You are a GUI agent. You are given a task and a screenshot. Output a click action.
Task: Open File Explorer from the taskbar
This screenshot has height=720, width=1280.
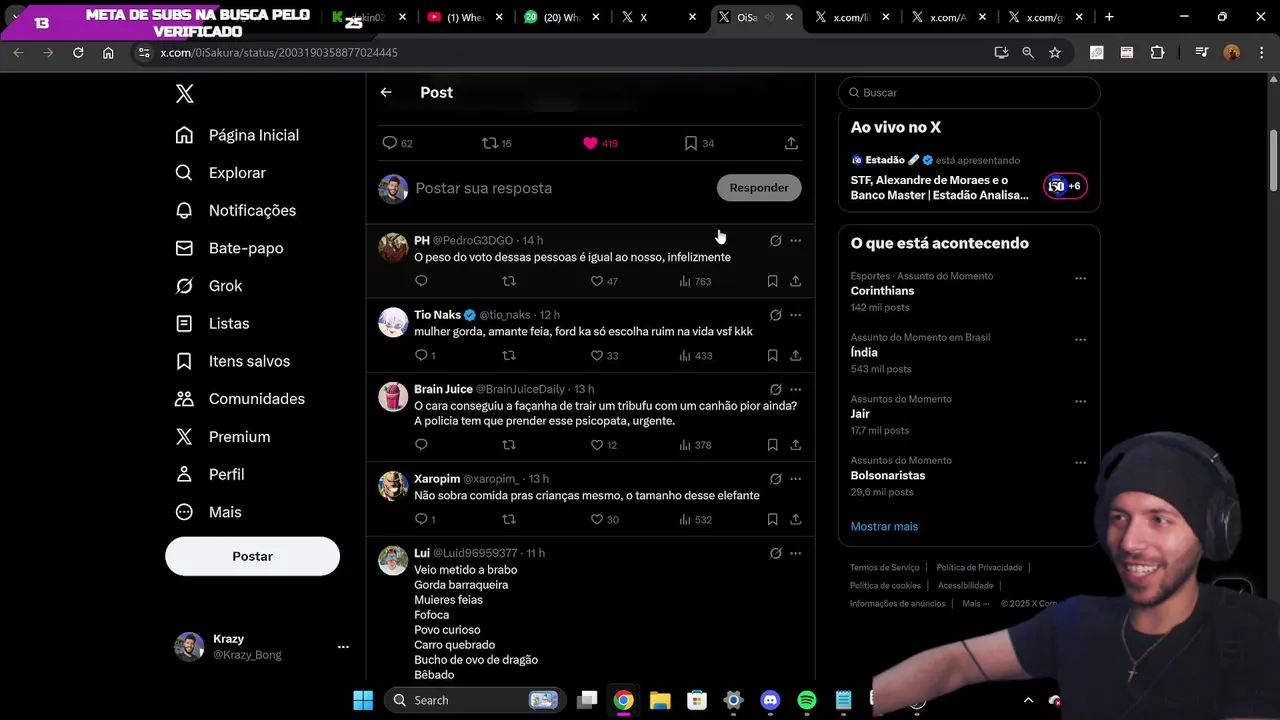[660, 700]
